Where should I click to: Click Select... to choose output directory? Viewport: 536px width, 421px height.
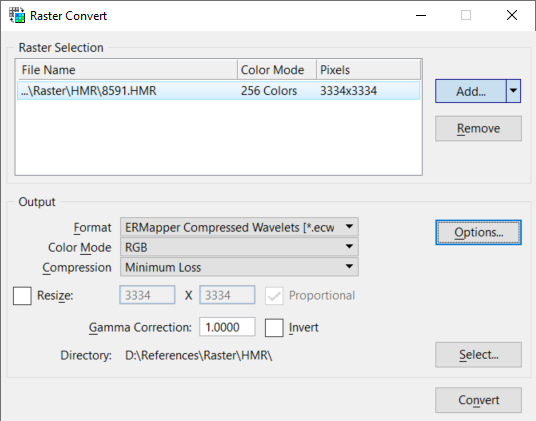click(478, 355)
